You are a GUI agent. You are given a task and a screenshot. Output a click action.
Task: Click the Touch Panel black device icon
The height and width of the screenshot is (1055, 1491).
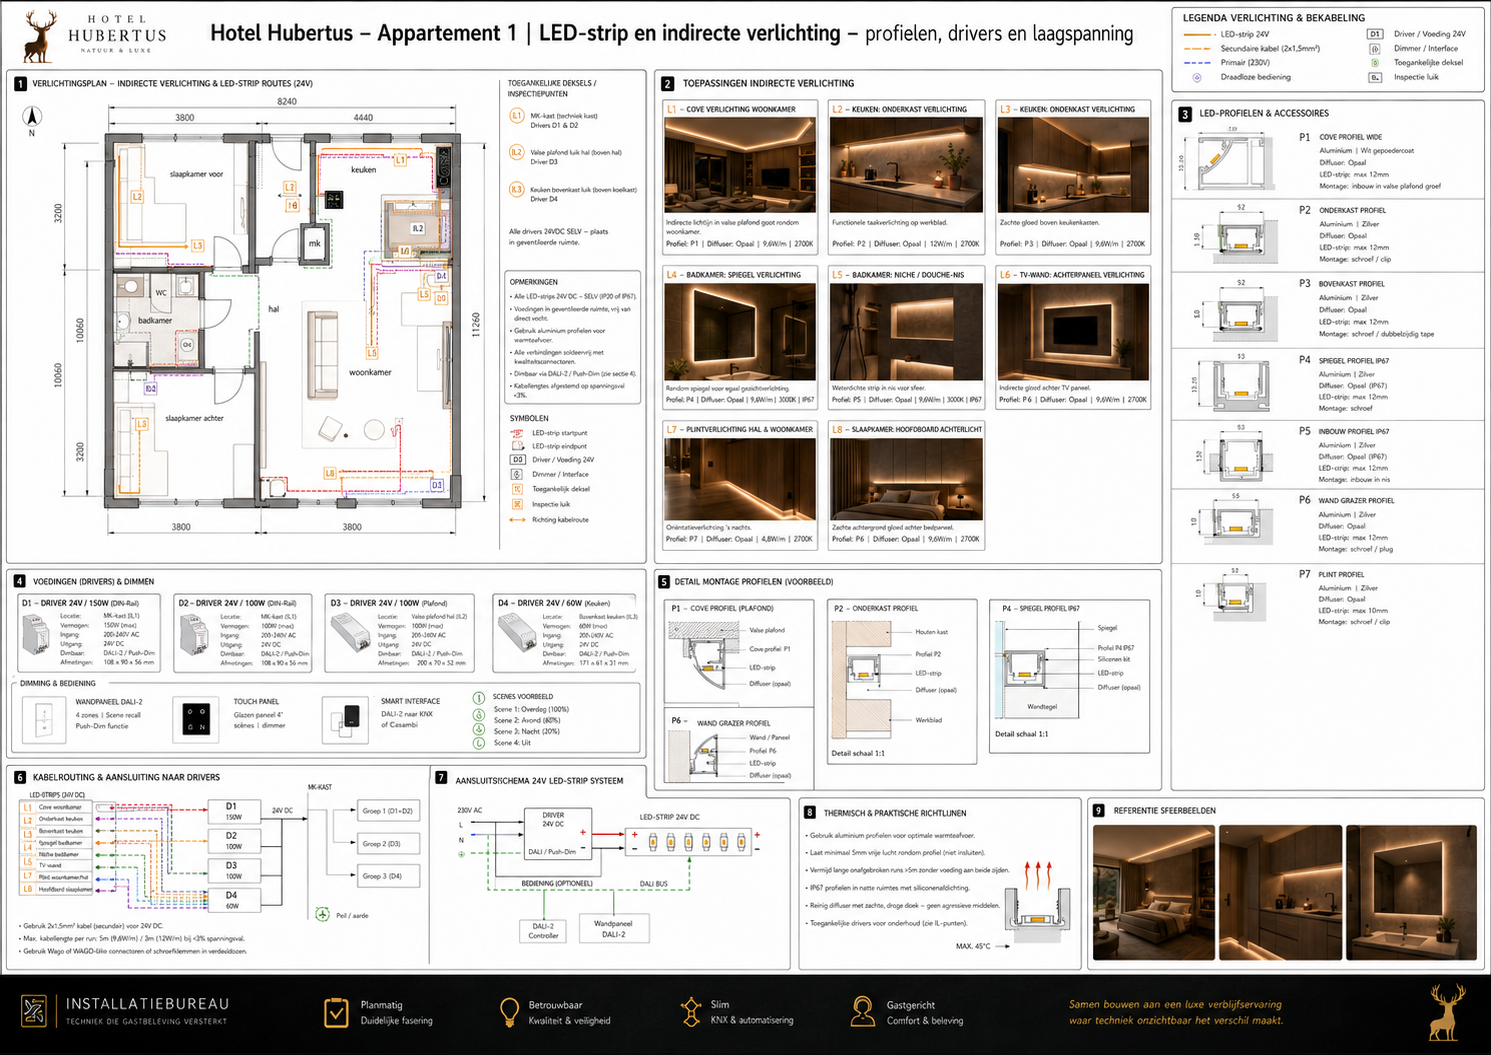pos(196,720)
